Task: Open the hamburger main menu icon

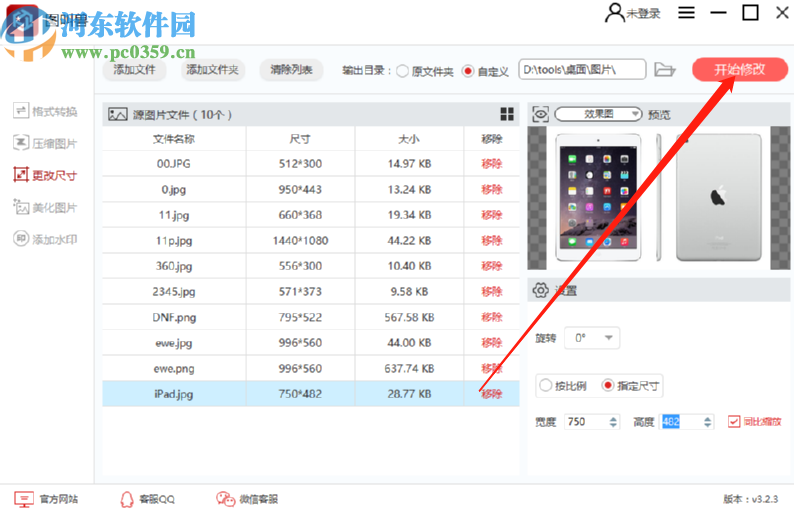Action: click(686, 13)
